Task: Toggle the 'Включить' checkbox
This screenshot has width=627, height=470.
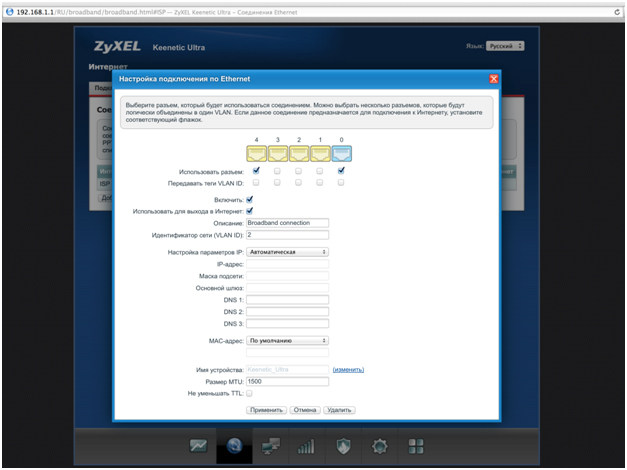Action: point(249,199)
